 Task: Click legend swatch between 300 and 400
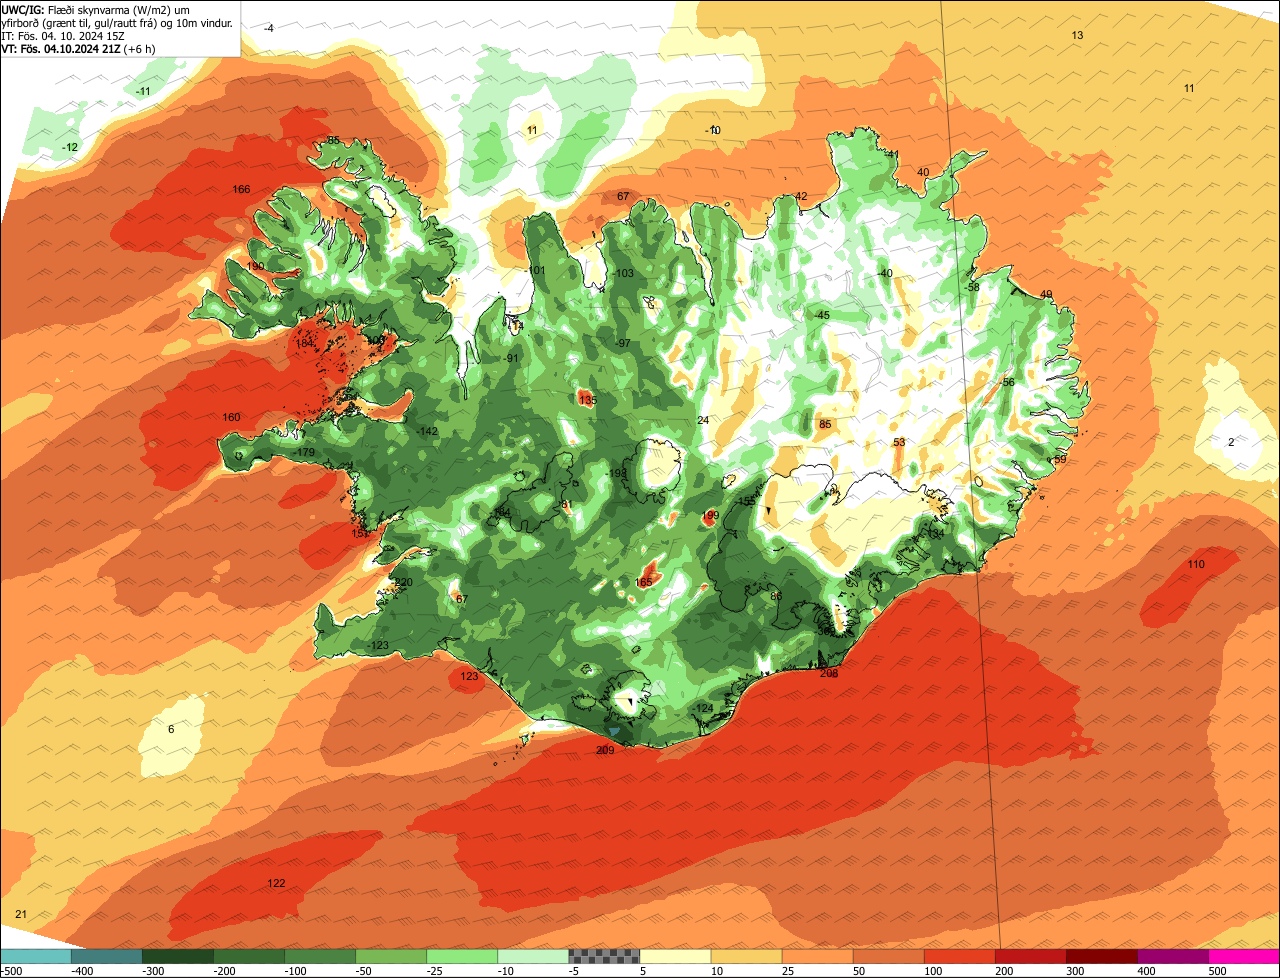(x=1101, y=956)
